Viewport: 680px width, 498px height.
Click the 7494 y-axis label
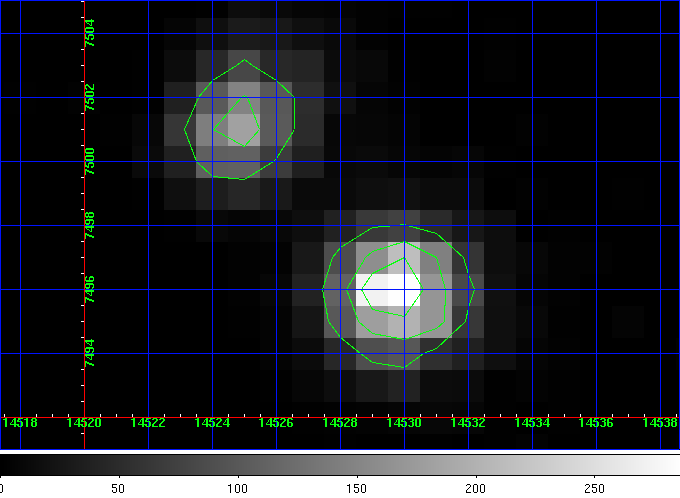point(90,353)
